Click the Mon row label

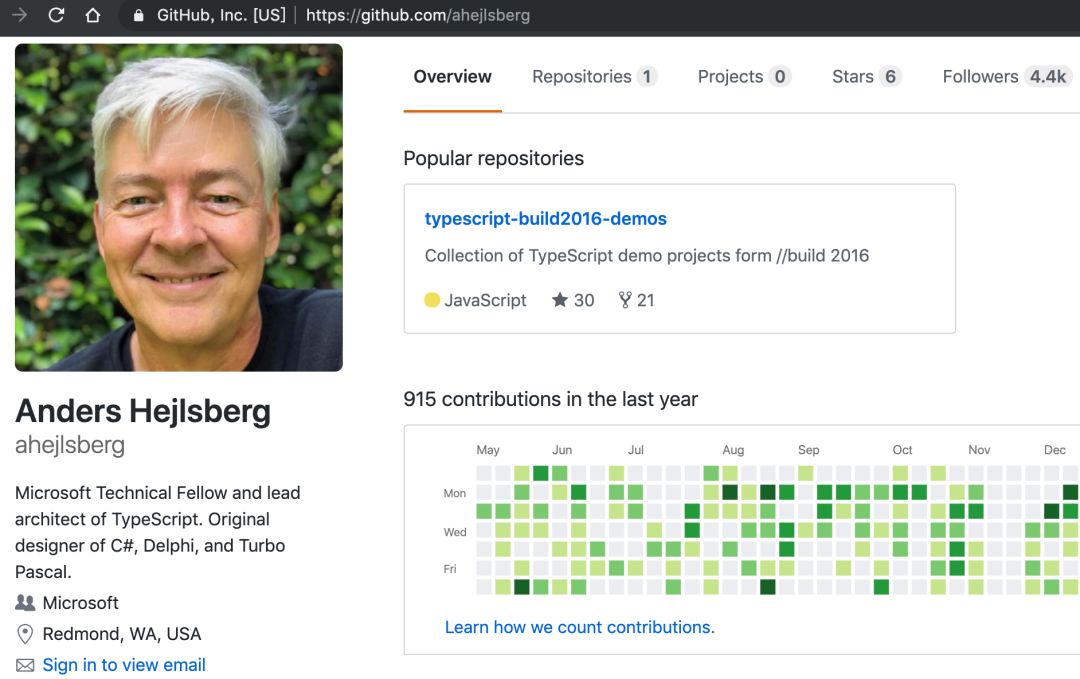[x=455, y=493]
